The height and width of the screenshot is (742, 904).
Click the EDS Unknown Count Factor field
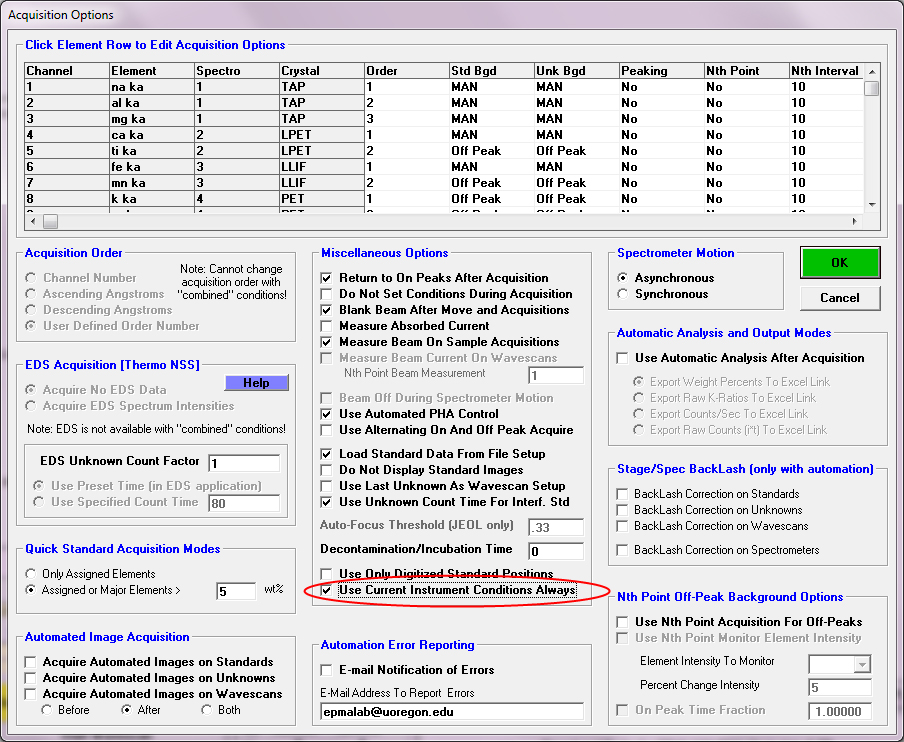pyautogui.click(x=244, y=463)
